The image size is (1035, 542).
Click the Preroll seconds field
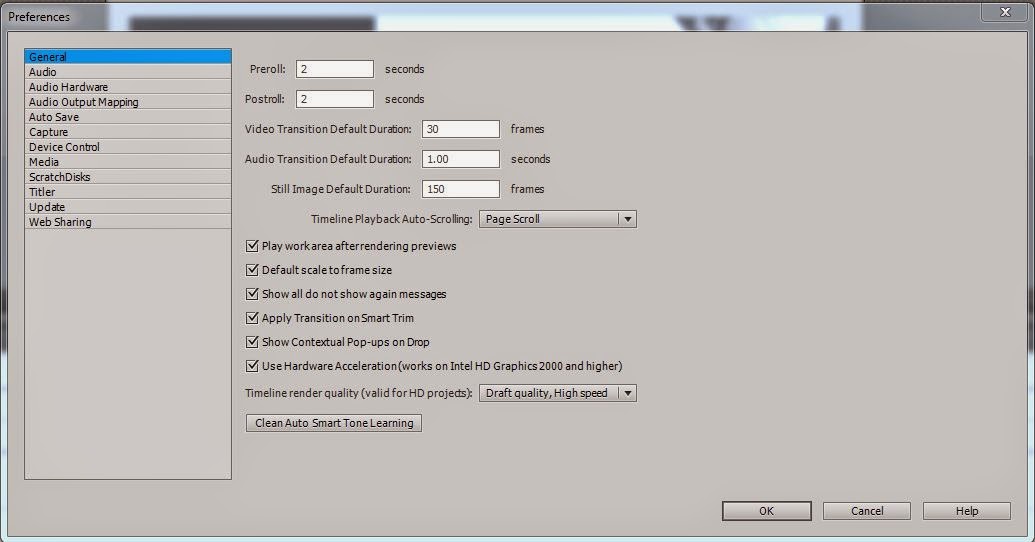point(335,69)
